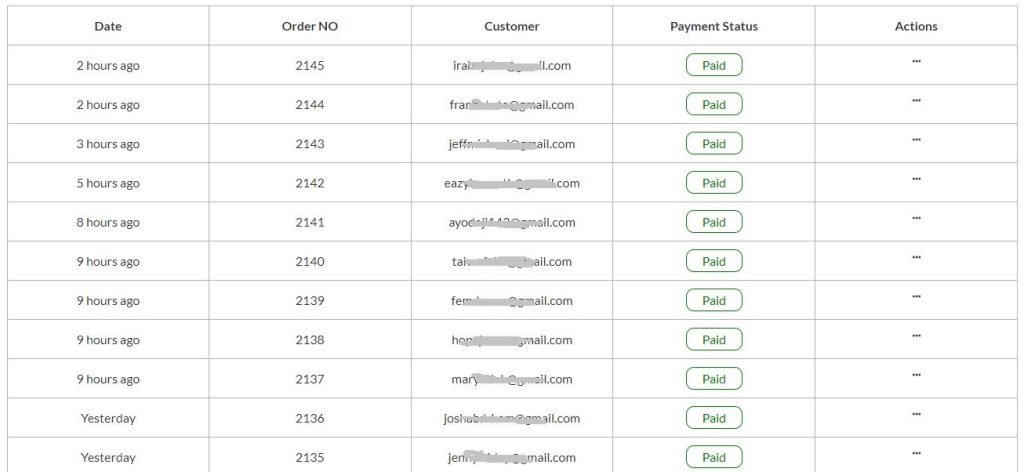Select the Paid badge on order 2136

pyautogui.click(x=714, y=418)
